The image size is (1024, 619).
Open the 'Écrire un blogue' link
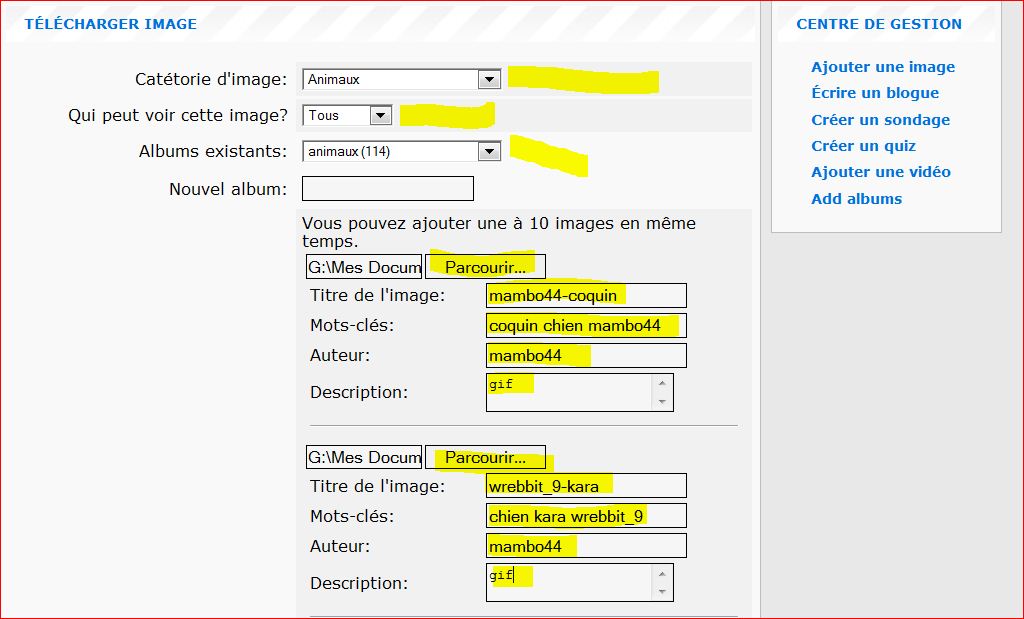tap(875, 93)
